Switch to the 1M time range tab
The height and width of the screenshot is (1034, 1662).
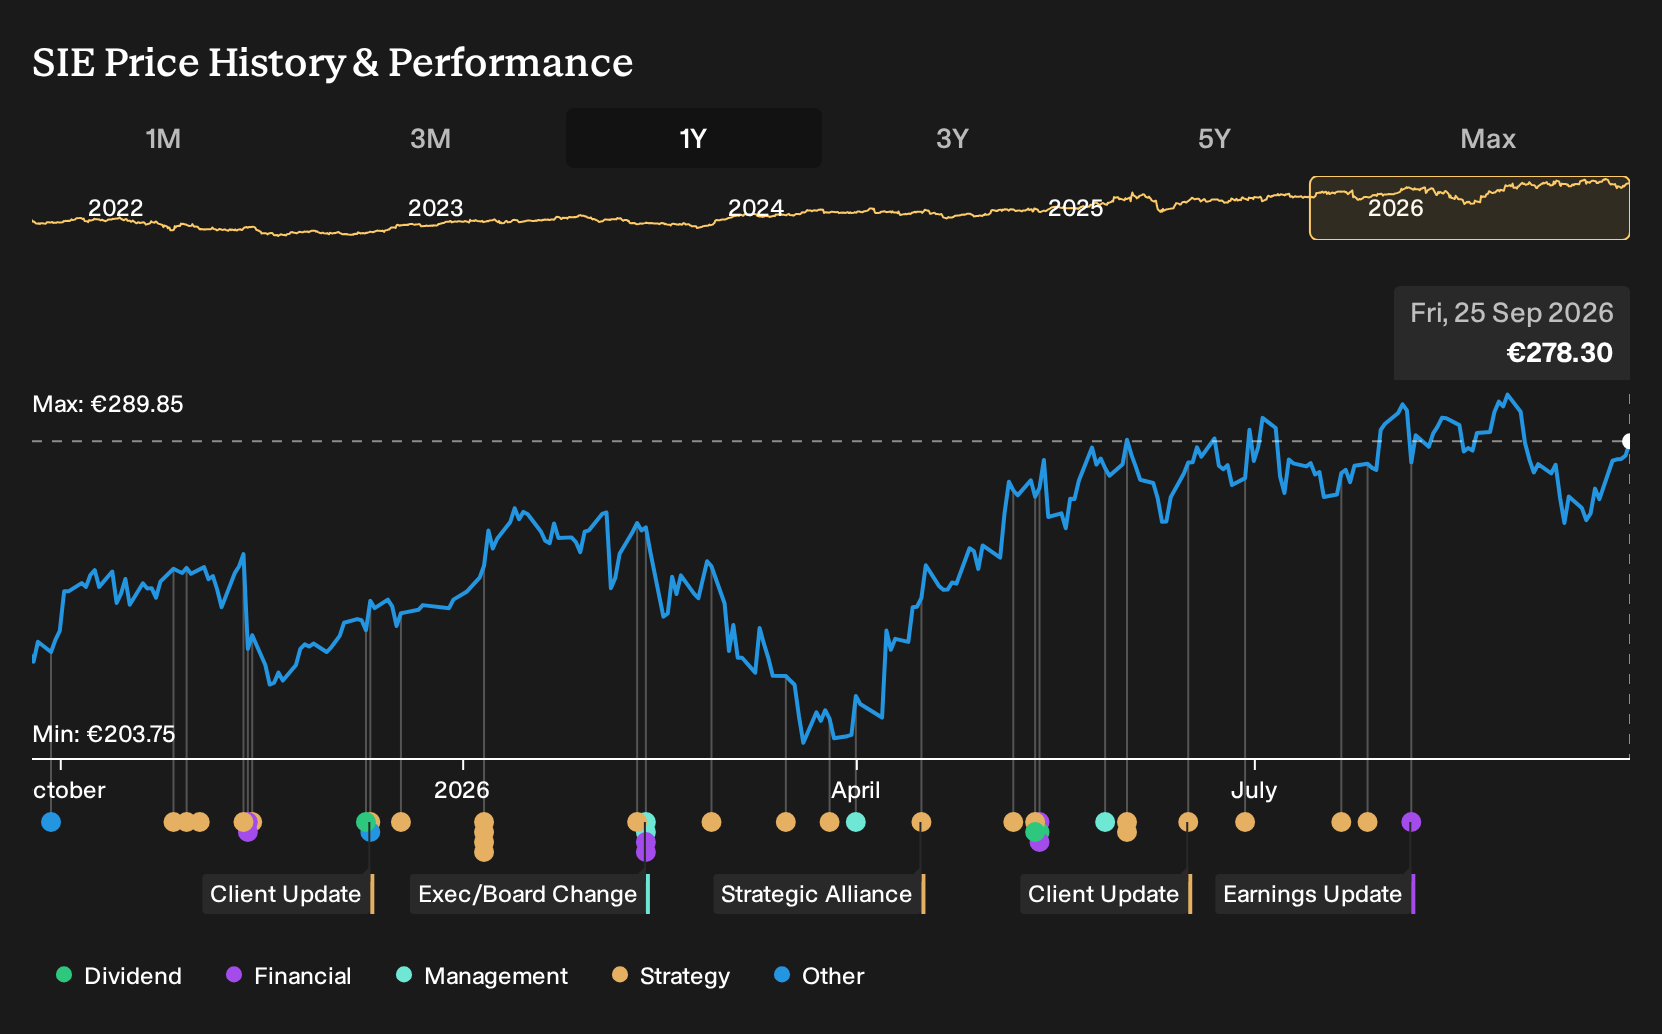(x=163, y=138)
